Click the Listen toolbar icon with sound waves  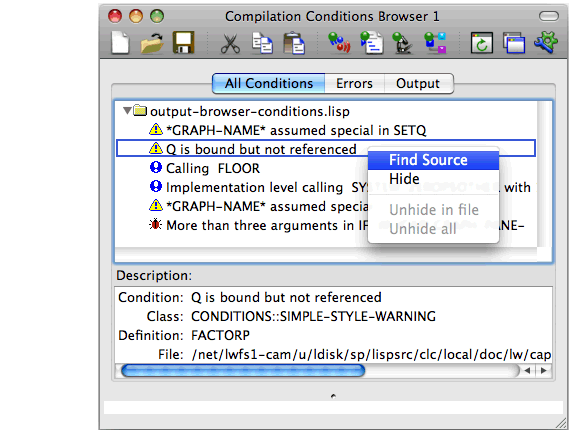339,42
